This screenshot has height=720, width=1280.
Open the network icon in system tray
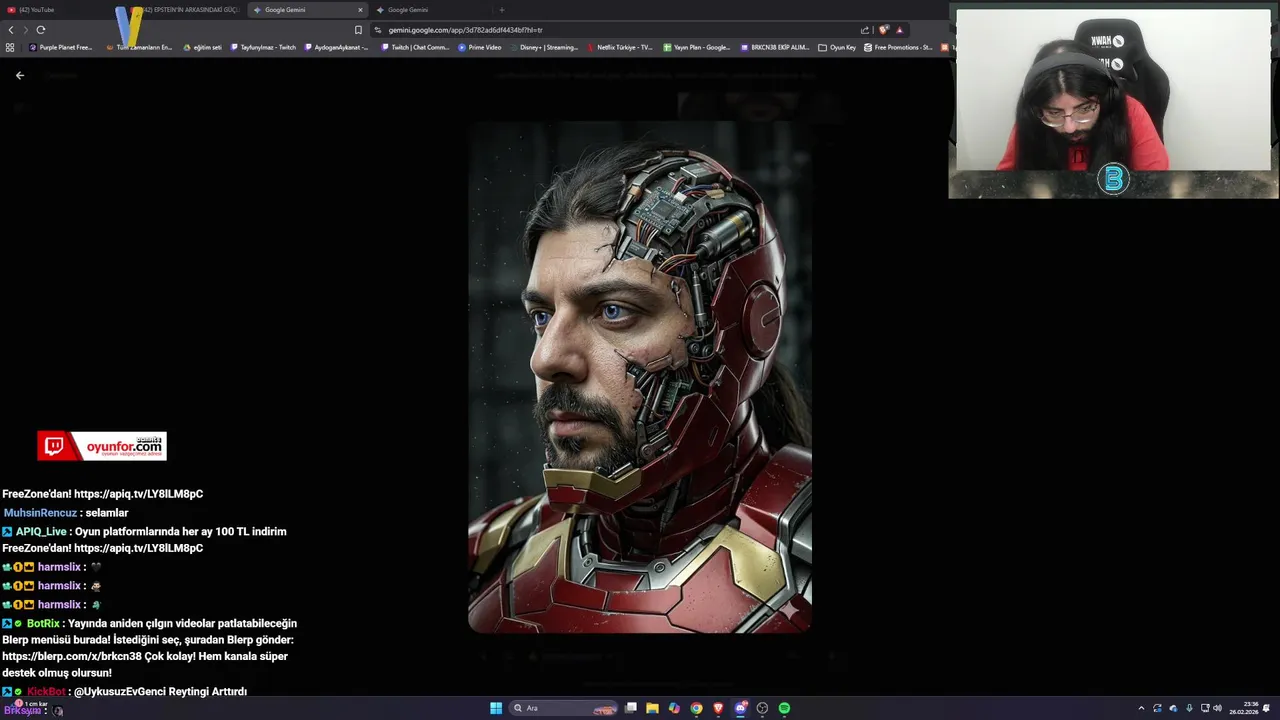click(1205, 708)
